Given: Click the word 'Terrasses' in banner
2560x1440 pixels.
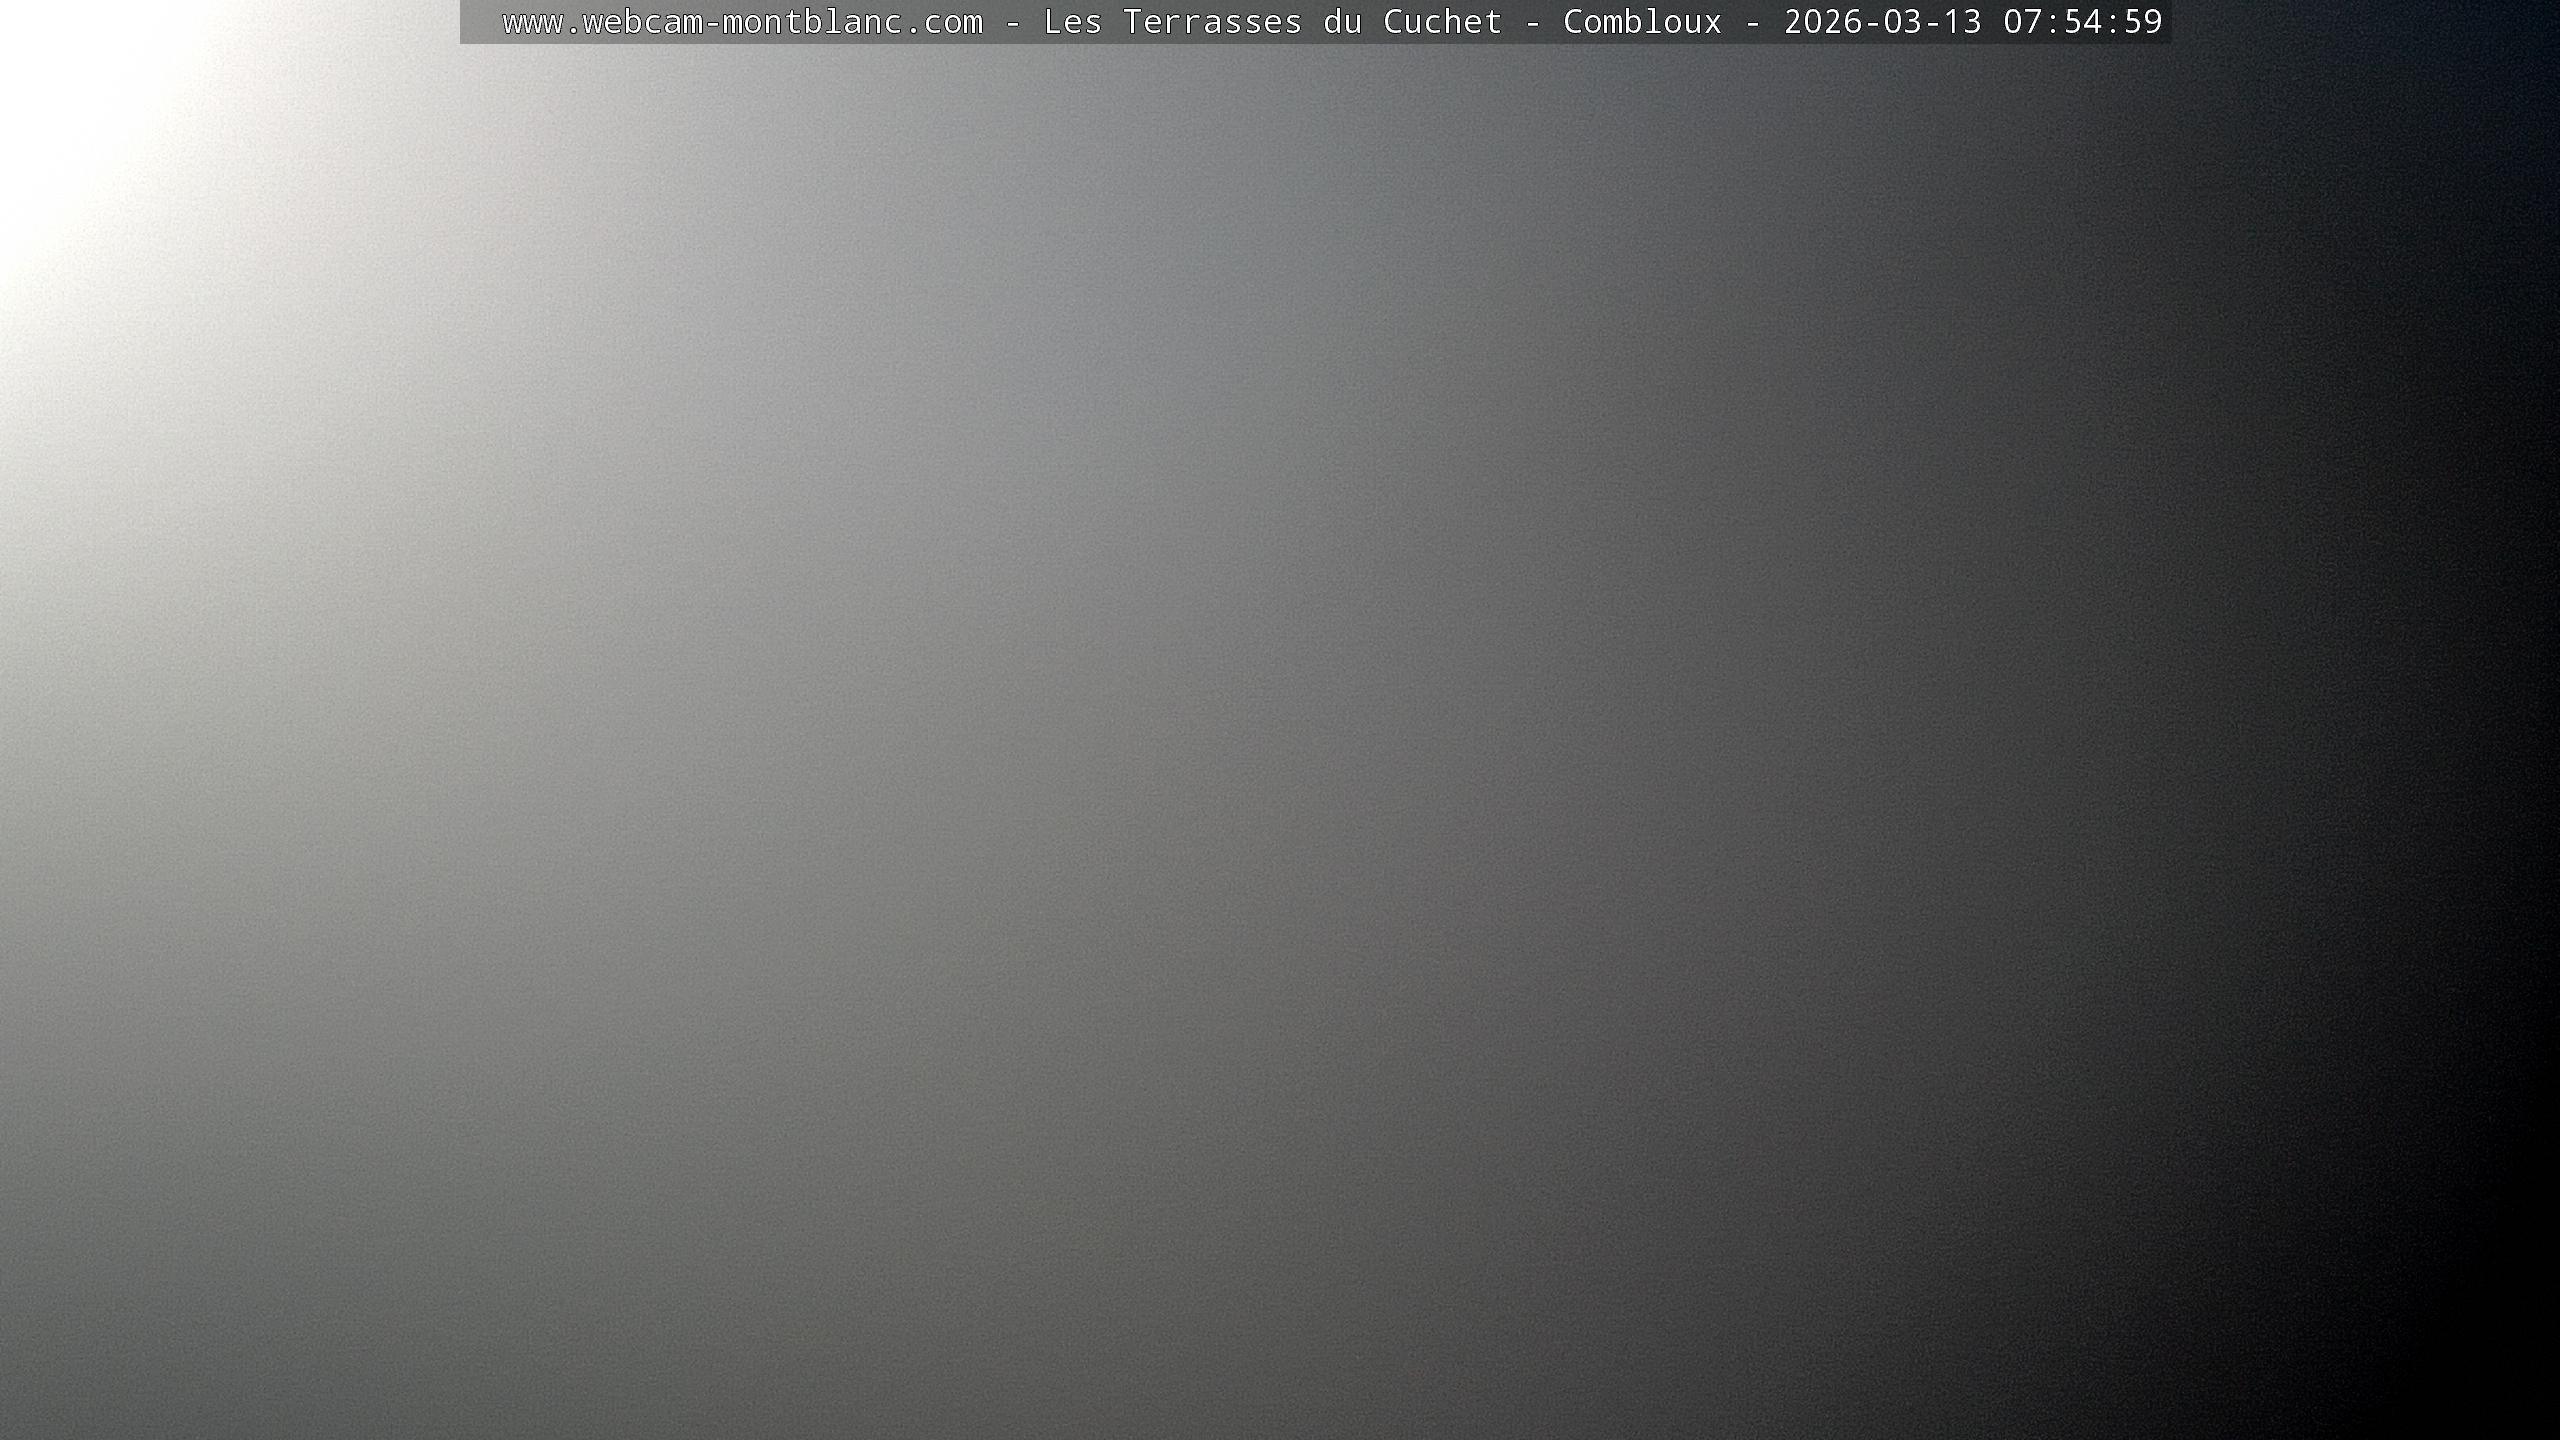Looking at the screenshot, I should [x=1212, y=22].
